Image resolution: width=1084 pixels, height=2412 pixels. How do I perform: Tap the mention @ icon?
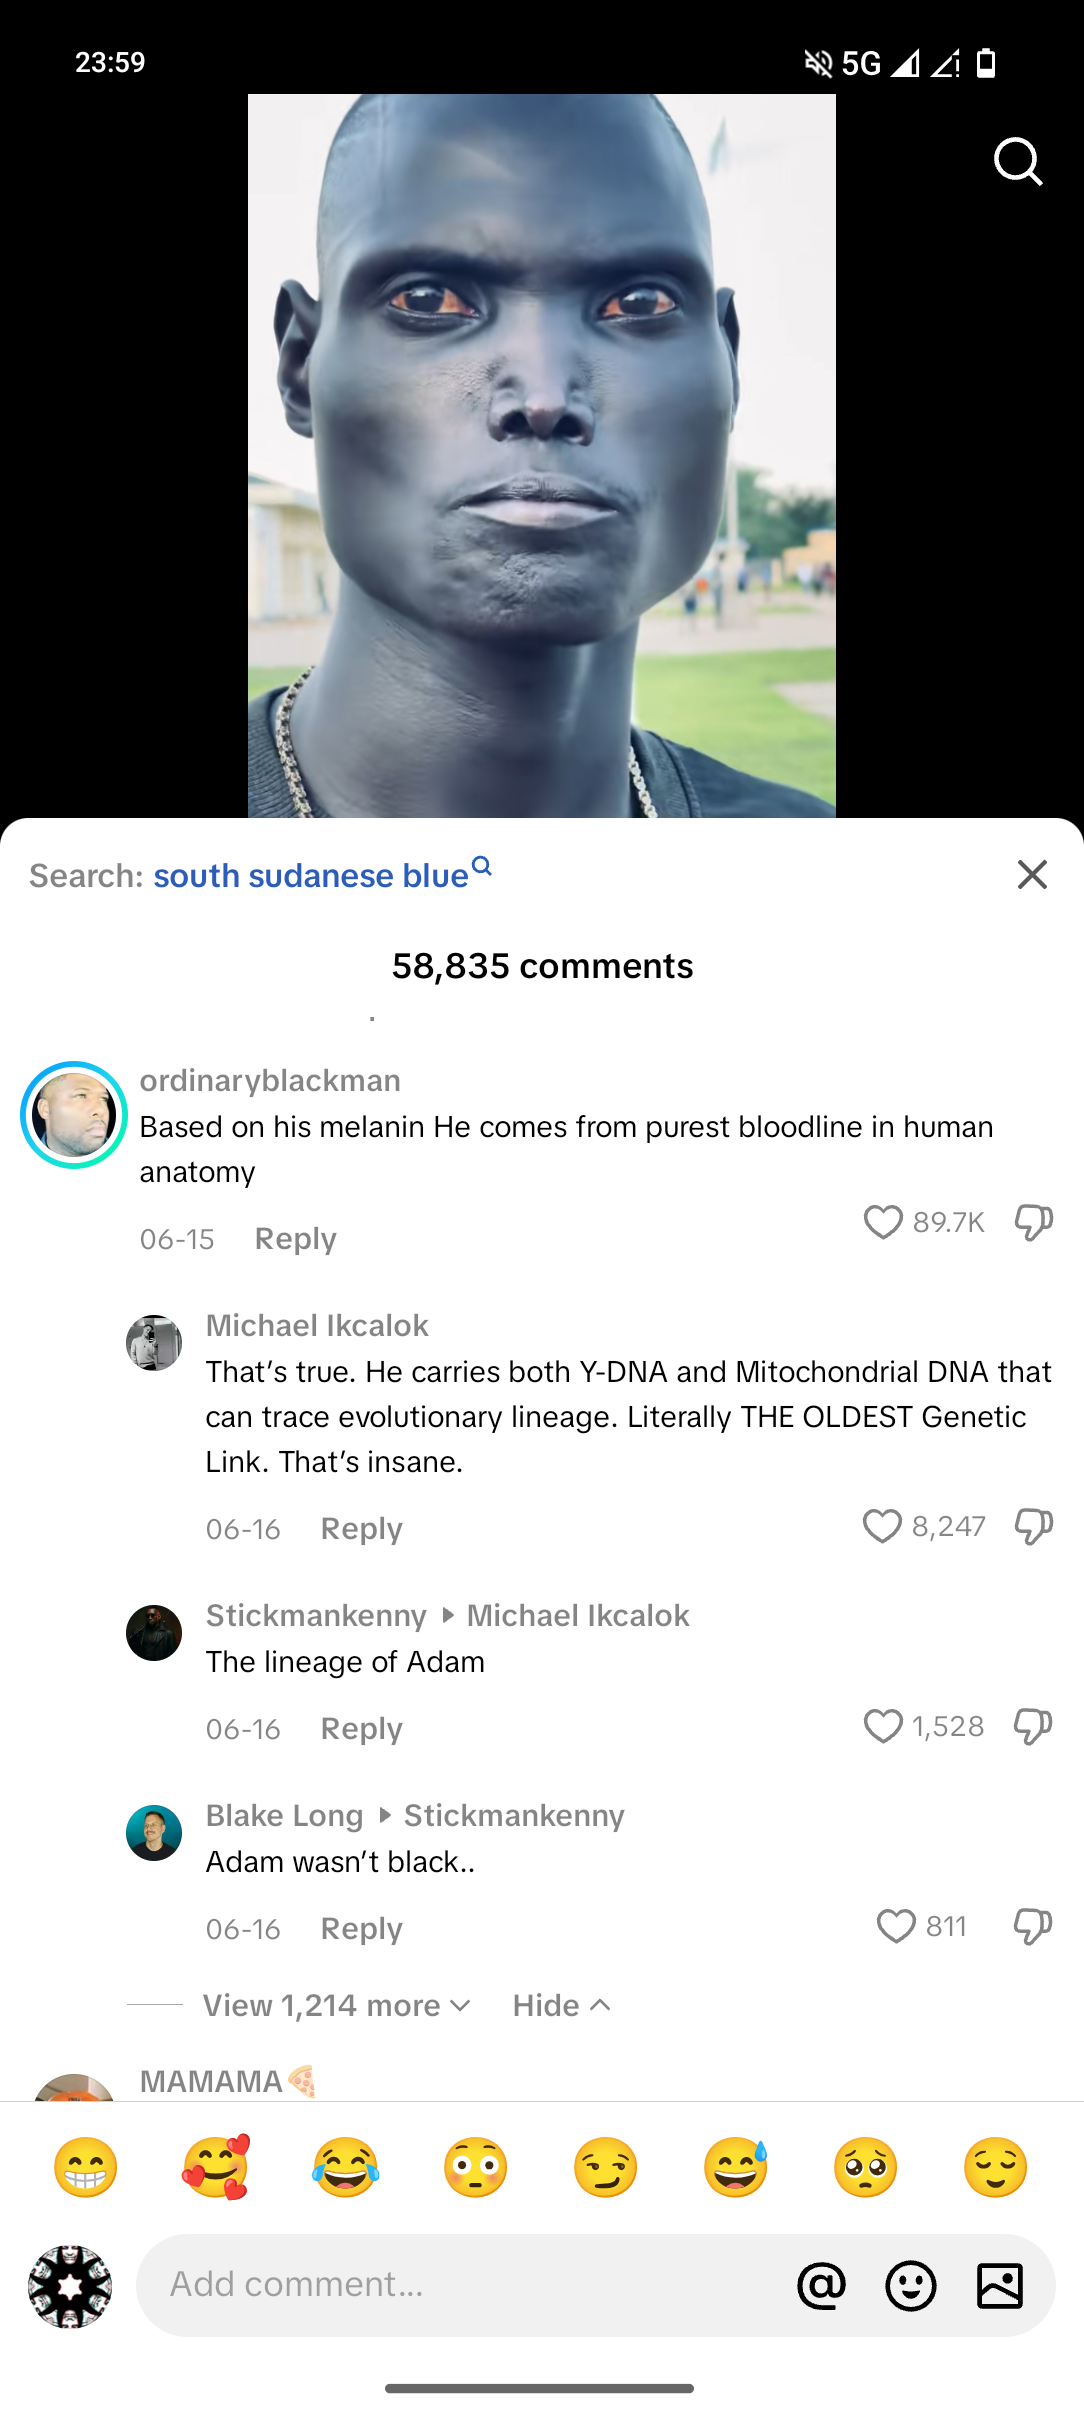[x=822, y=2285]
